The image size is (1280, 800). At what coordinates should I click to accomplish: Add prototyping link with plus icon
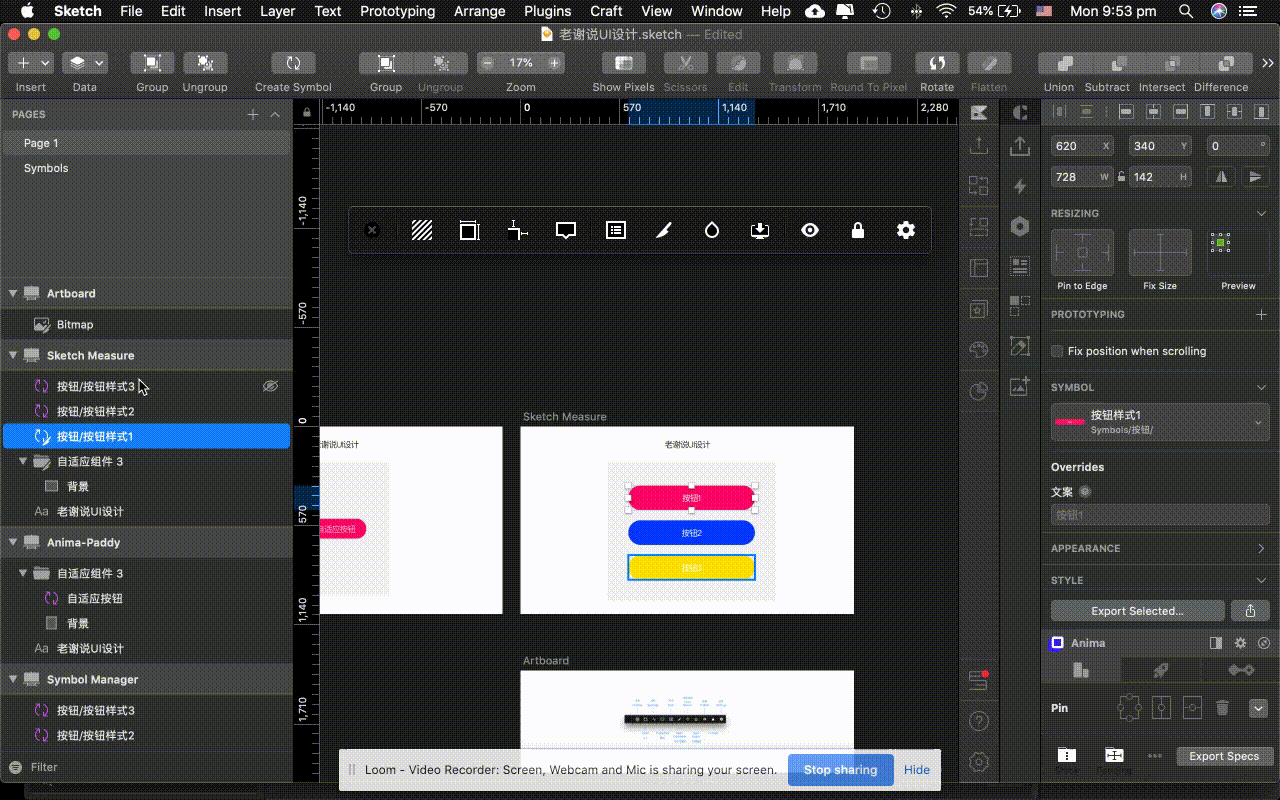coord(1261,314)
